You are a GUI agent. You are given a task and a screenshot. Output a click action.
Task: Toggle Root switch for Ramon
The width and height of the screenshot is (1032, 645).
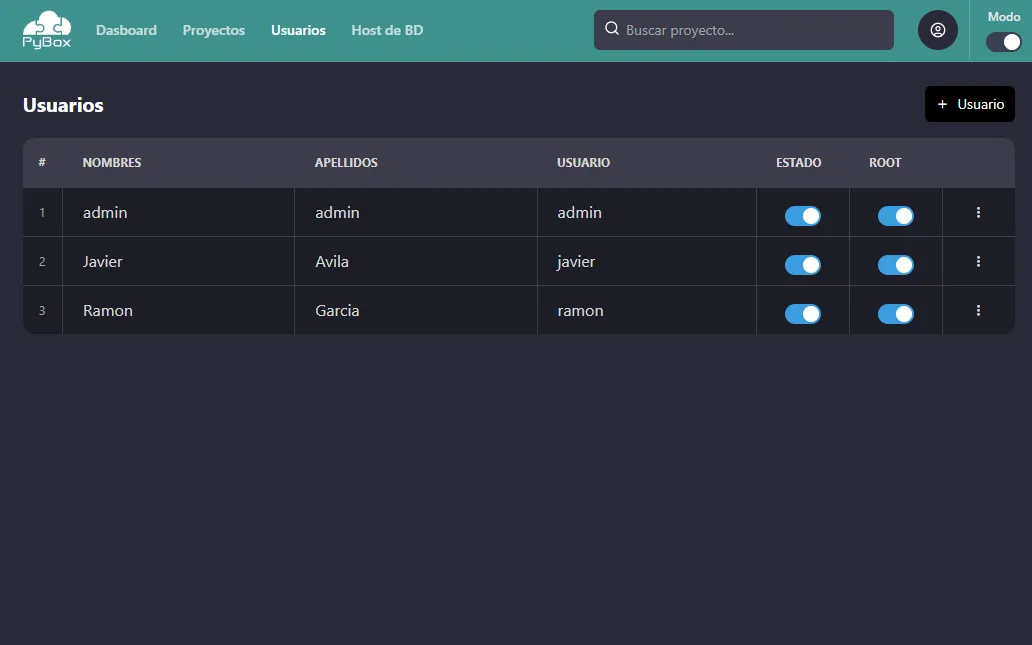[895, 313]
